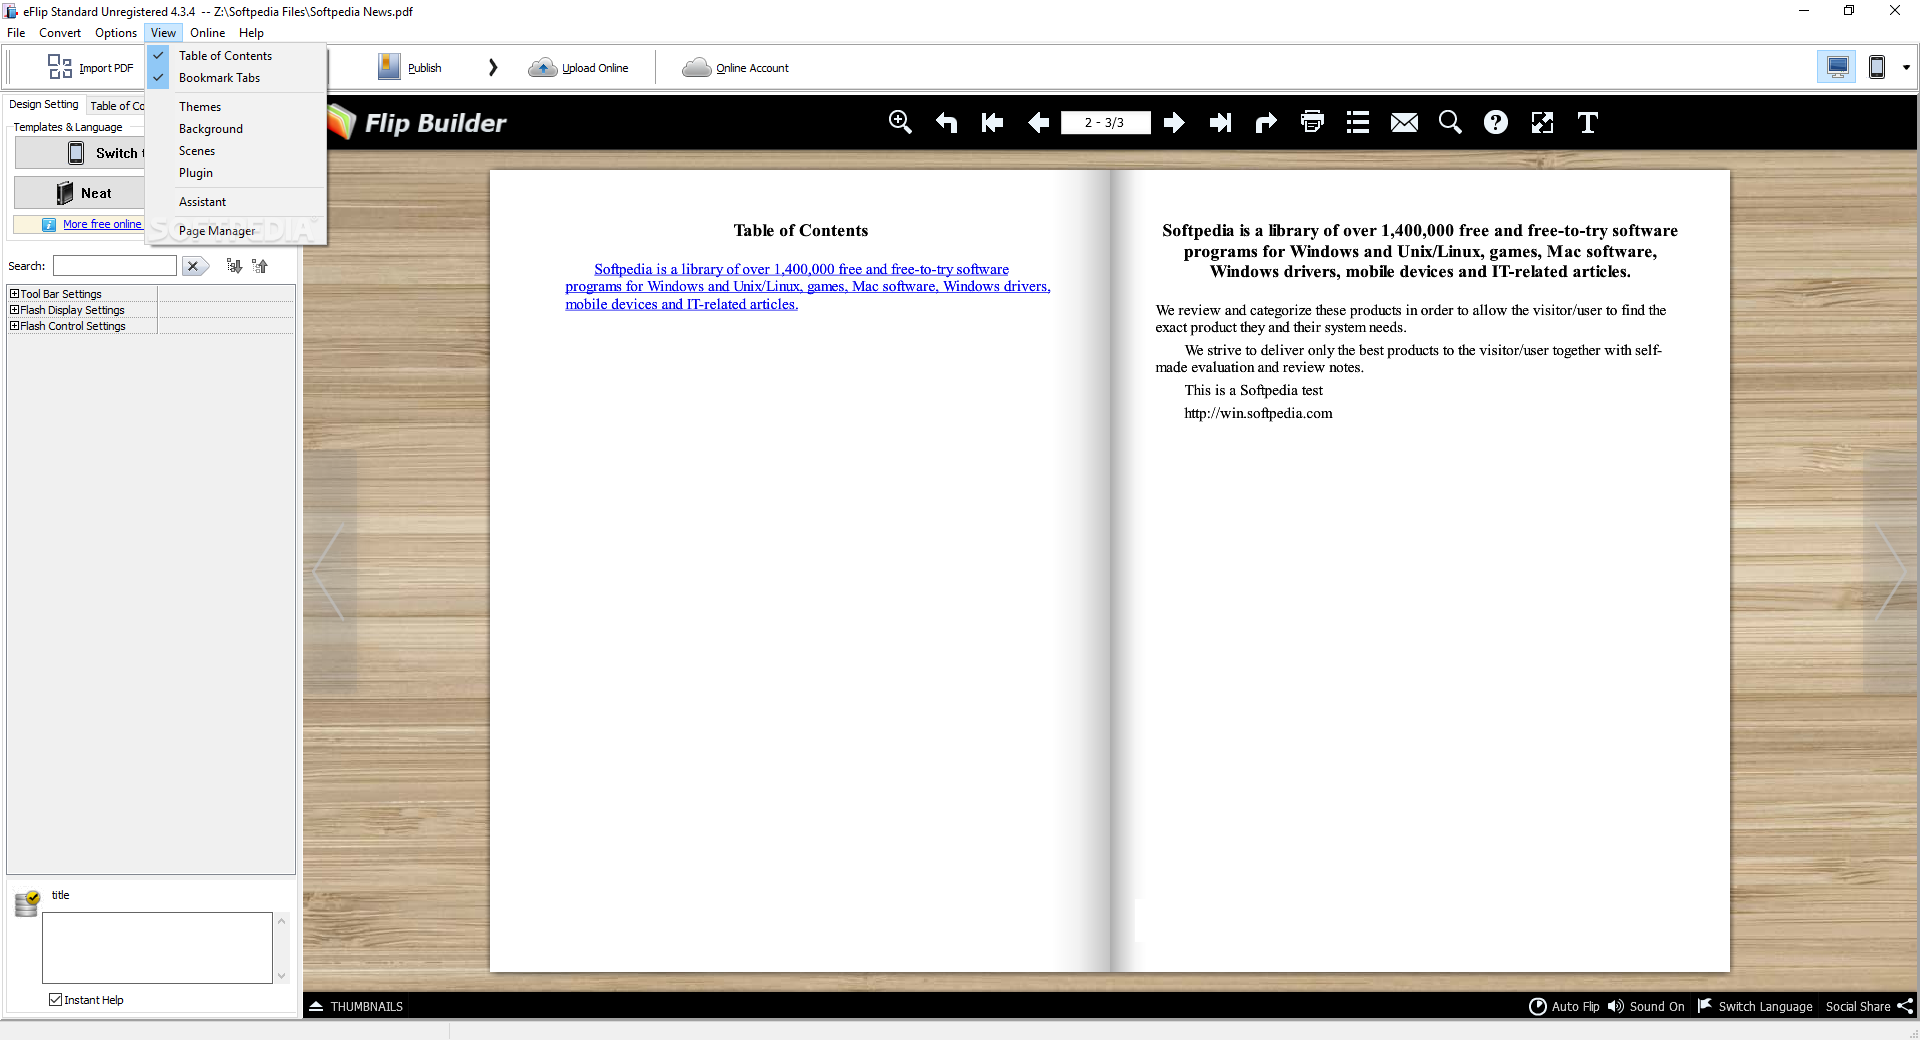
Task: Toggle Sound On speaker control
Action: (1646, 1006)
